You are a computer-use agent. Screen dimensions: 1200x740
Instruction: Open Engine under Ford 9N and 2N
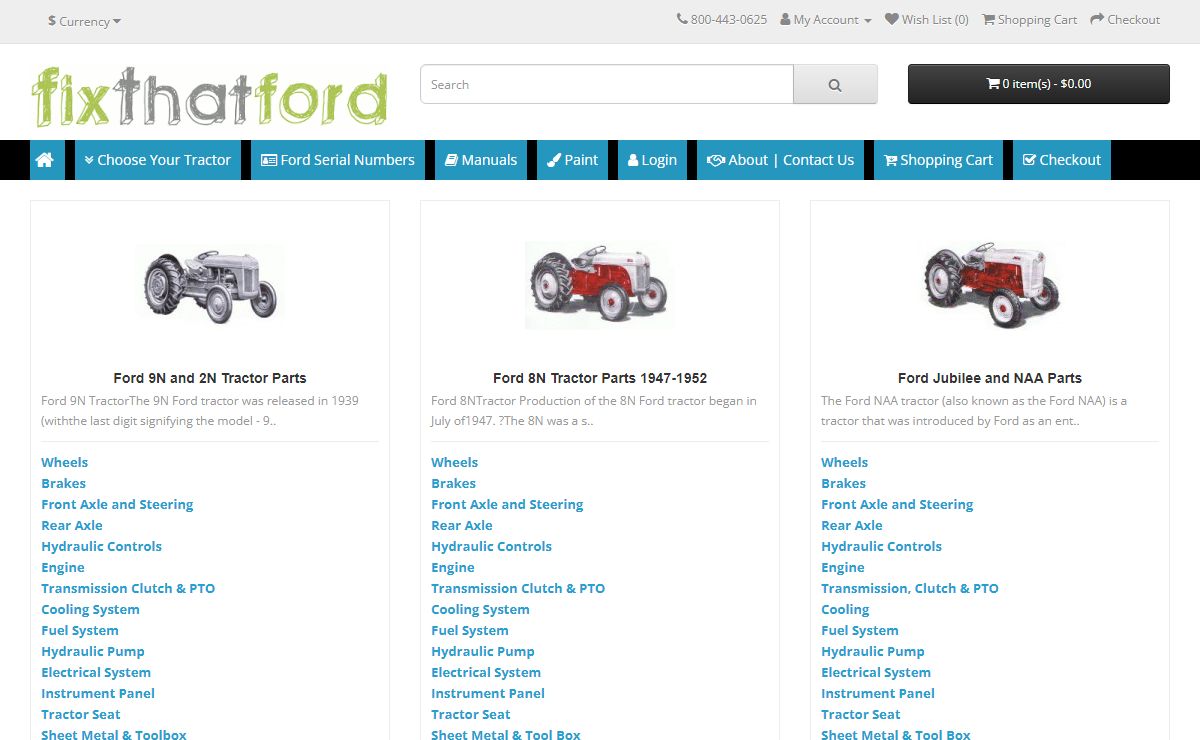(63, 567)
